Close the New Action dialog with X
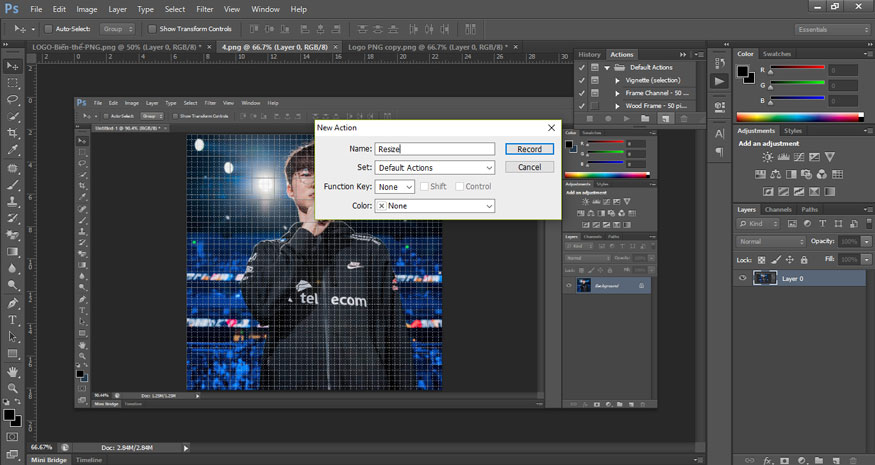This screenshot has width=875, height=465. (x=551, y=128)
